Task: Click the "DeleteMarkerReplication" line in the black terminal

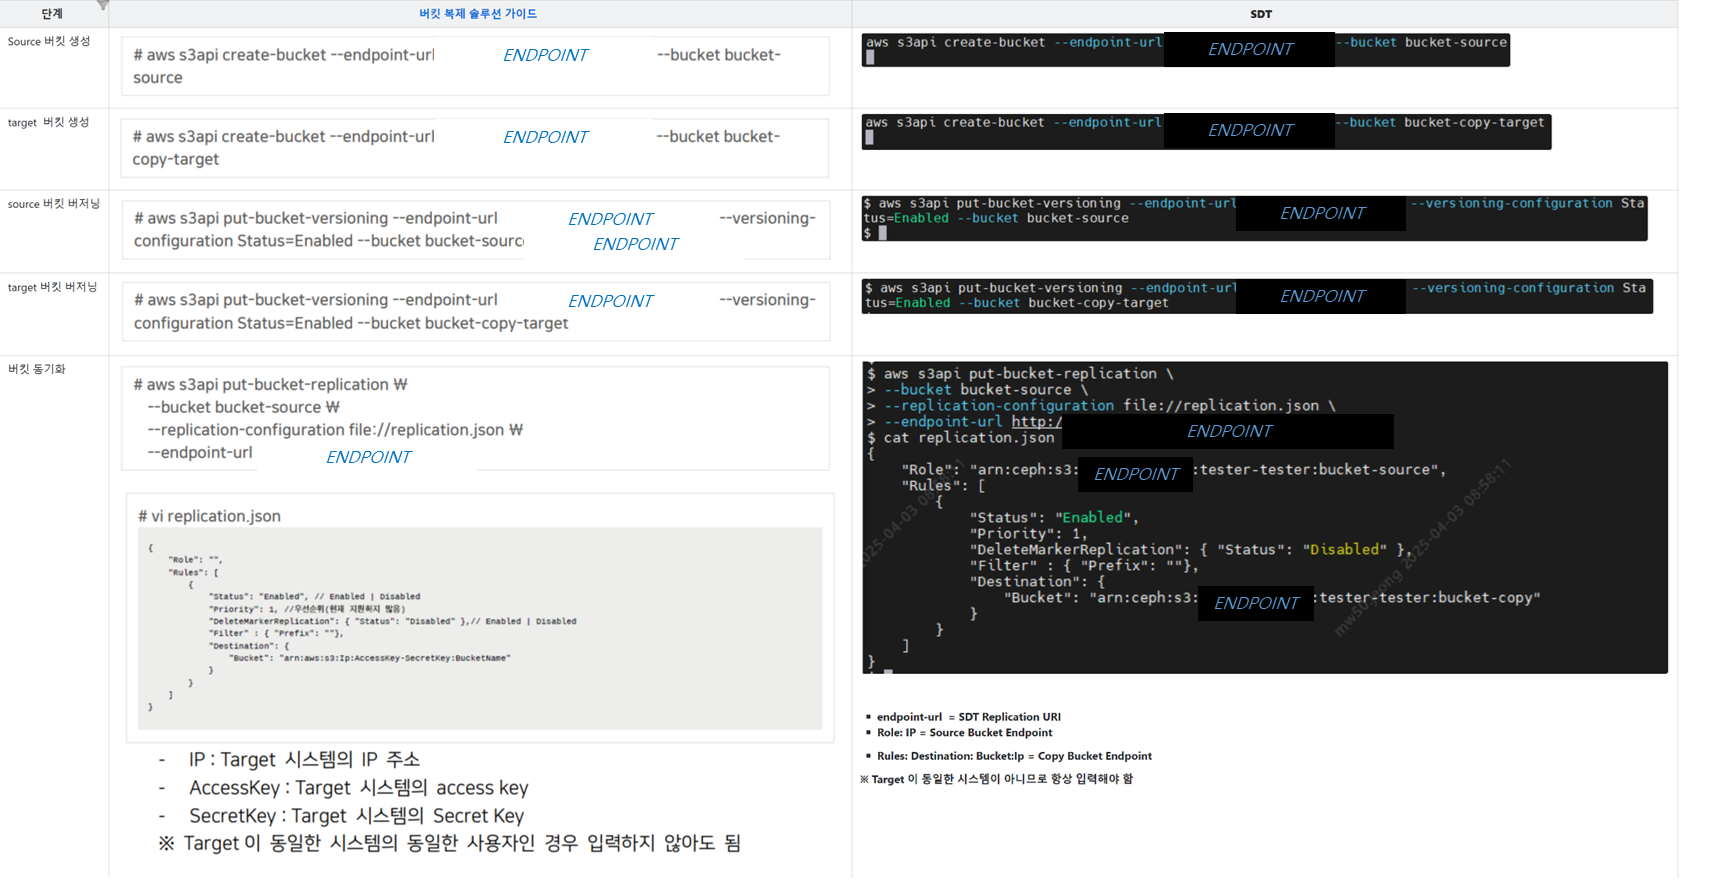Action: [x=1191, y=550]
